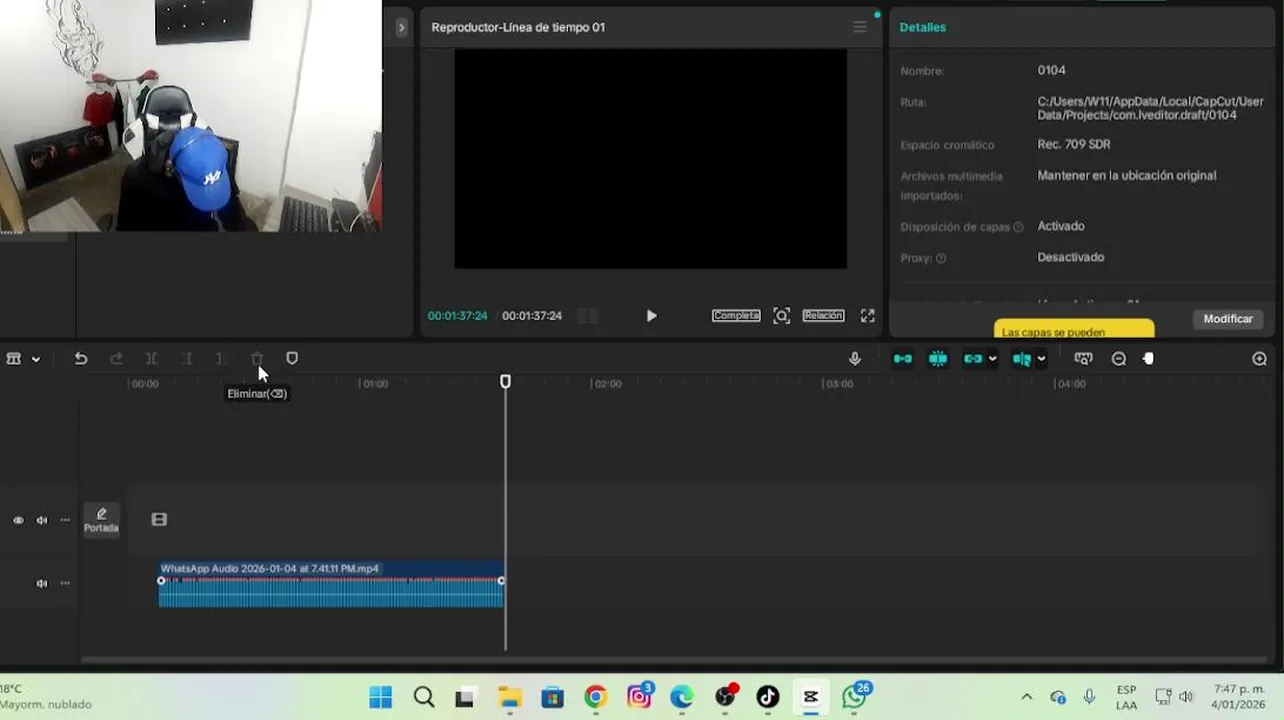Play the video in the player
1284x720 pixels.
pos(651,315)
